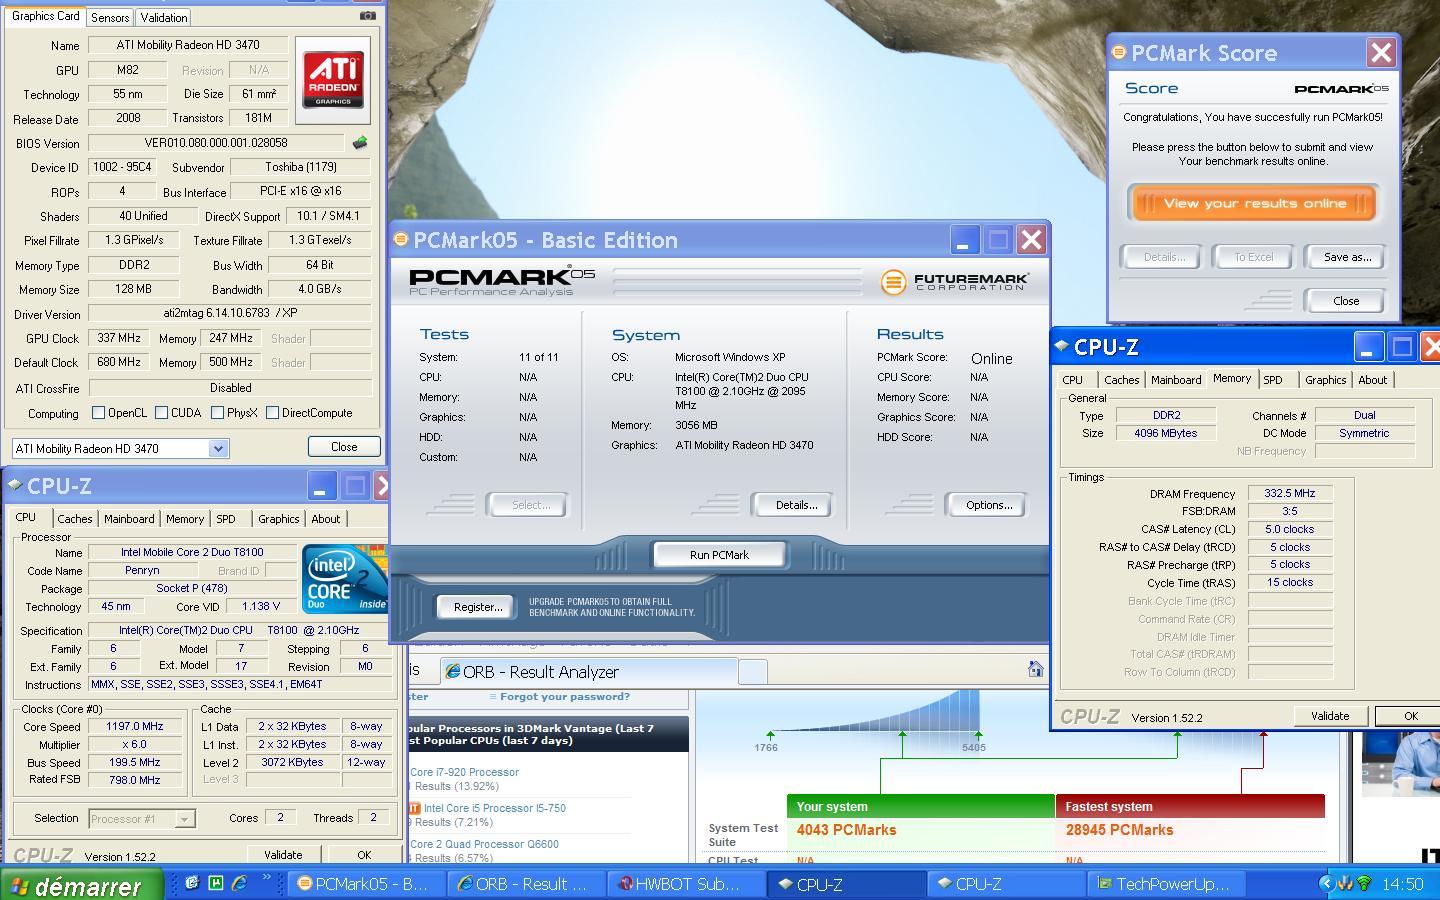1440x900 pixels.
Task: Click the green H quick launch icon
Action: click(x=215, y=883)
